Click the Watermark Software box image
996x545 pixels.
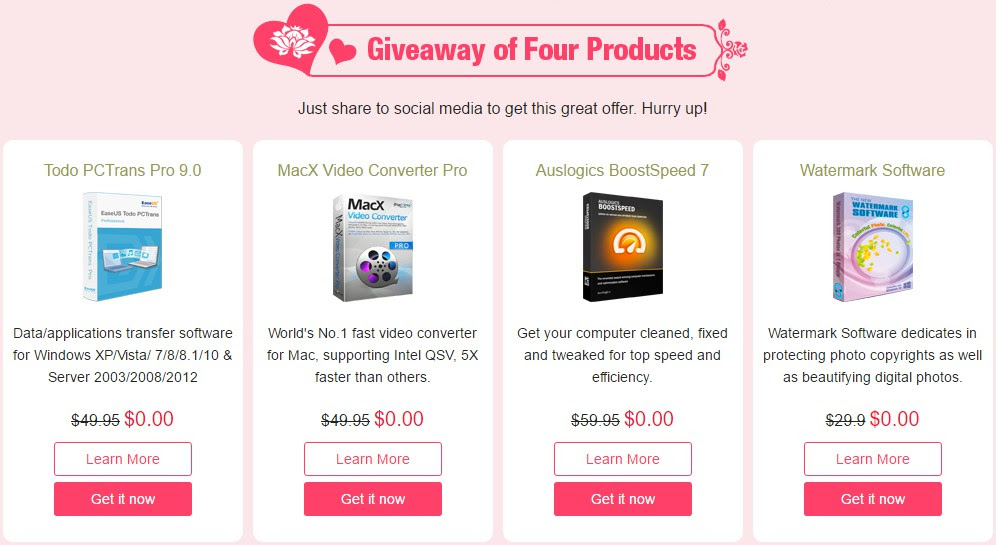(873, 246)
